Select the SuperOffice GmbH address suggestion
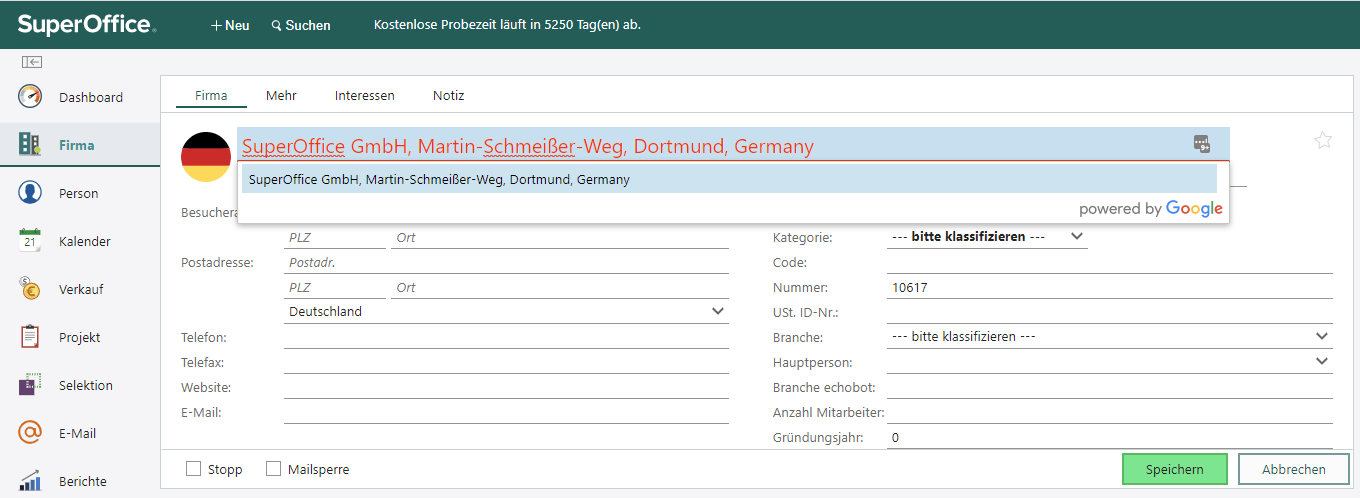 click(x=728, y=180)
